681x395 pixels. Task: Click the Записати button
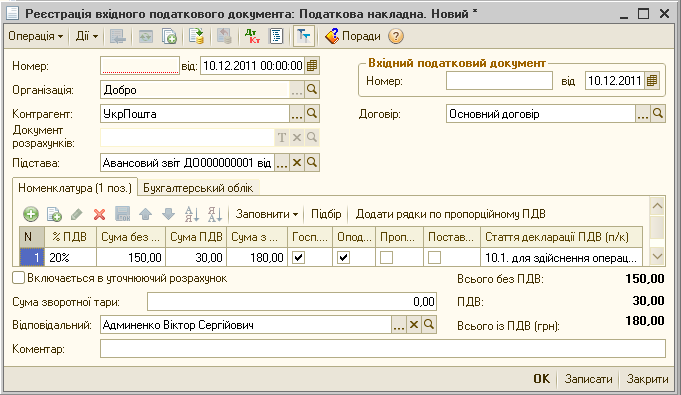(x=588, y=379)
